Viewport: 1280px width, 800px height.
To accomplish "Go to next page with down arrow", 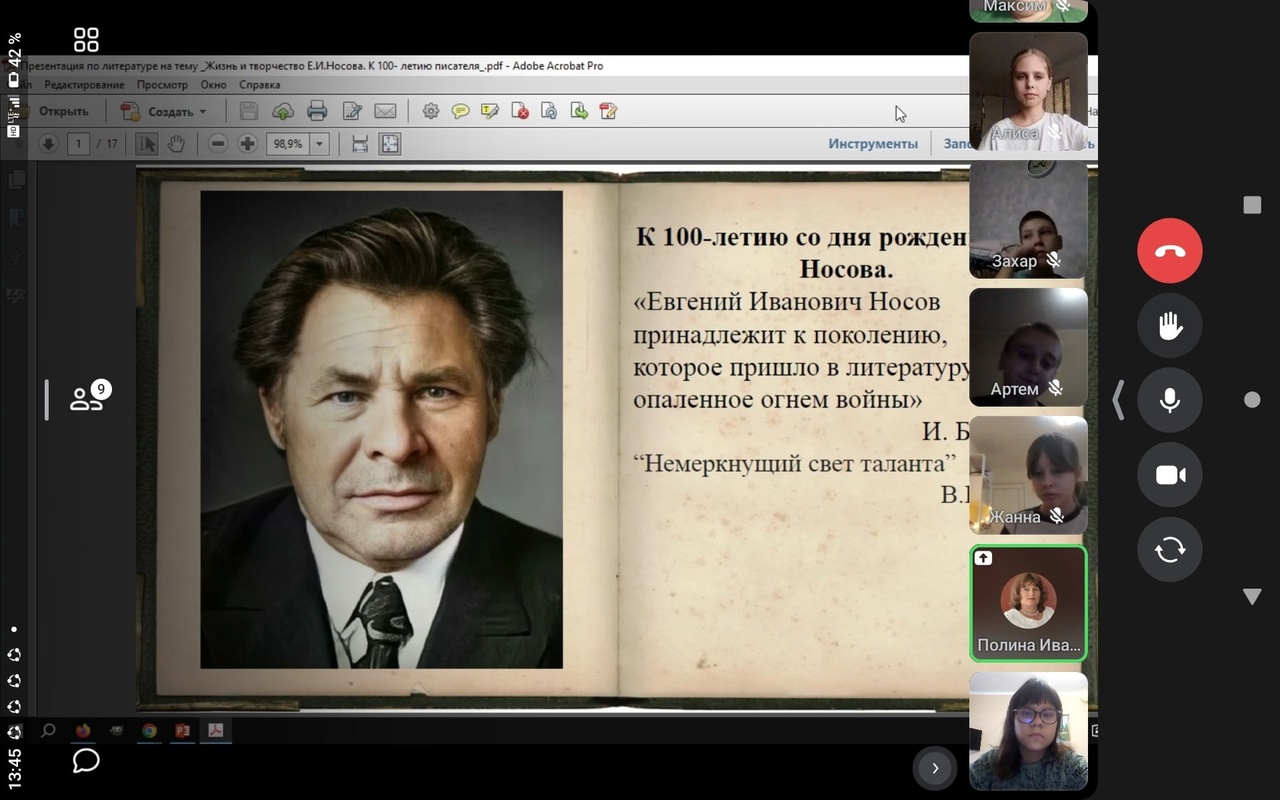I will (48, 144).
